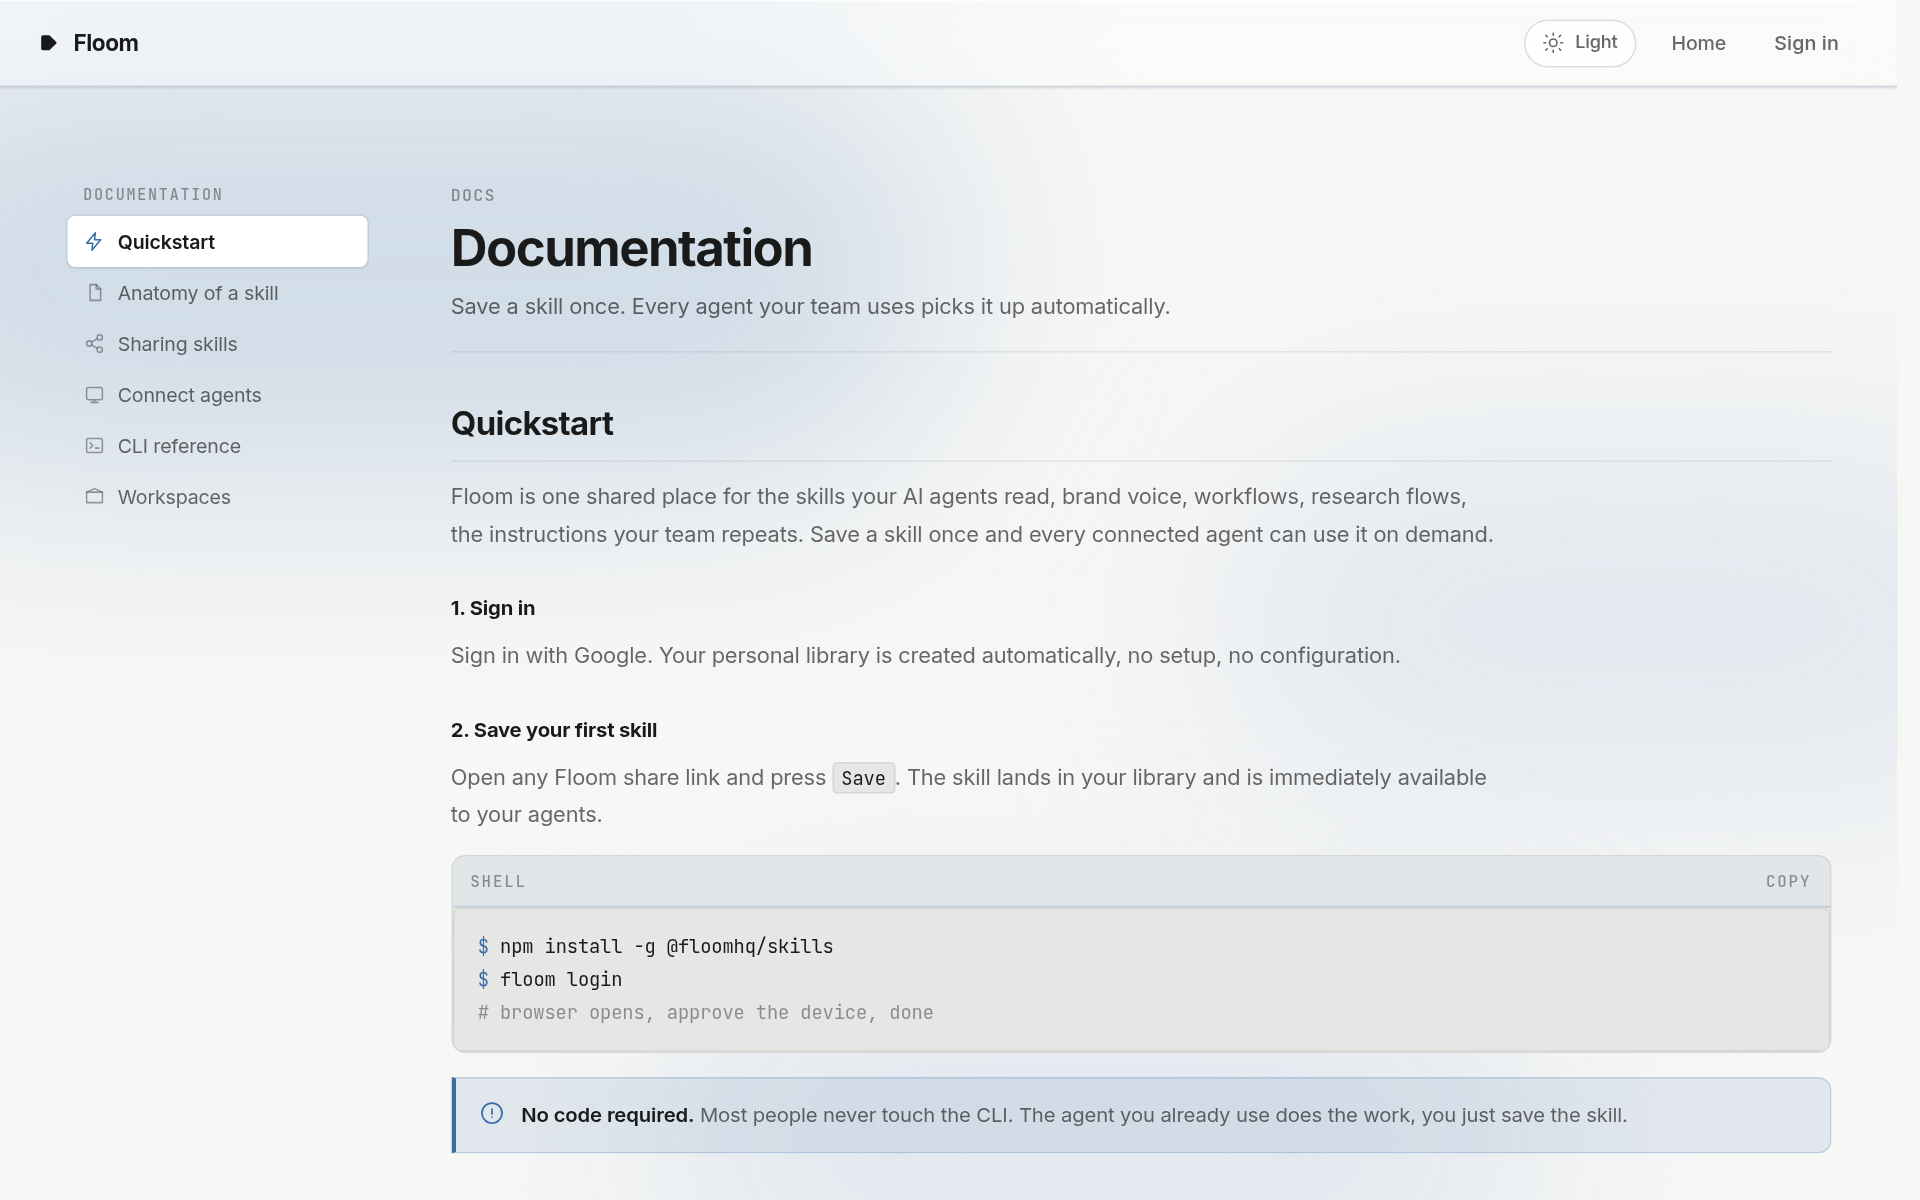Viewport: 1920px width, 1200px height.
Task: Click the DOCUMENTATION sidebar header
Action: tap(153, 194)
